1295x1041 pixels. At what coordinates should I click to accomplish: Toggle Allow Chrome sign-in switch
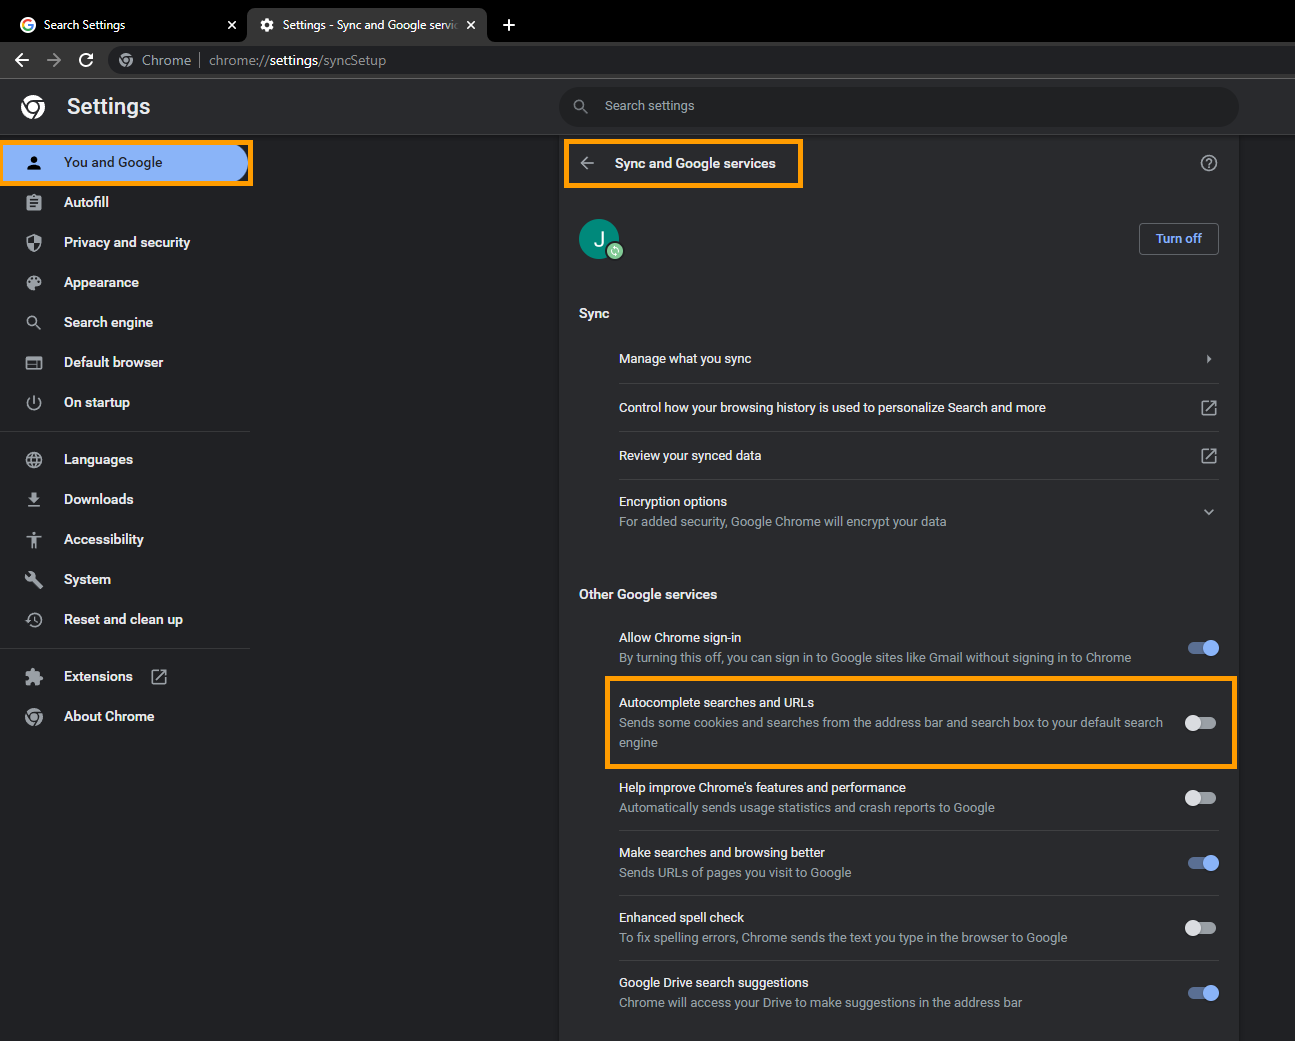coord(1203,648)
